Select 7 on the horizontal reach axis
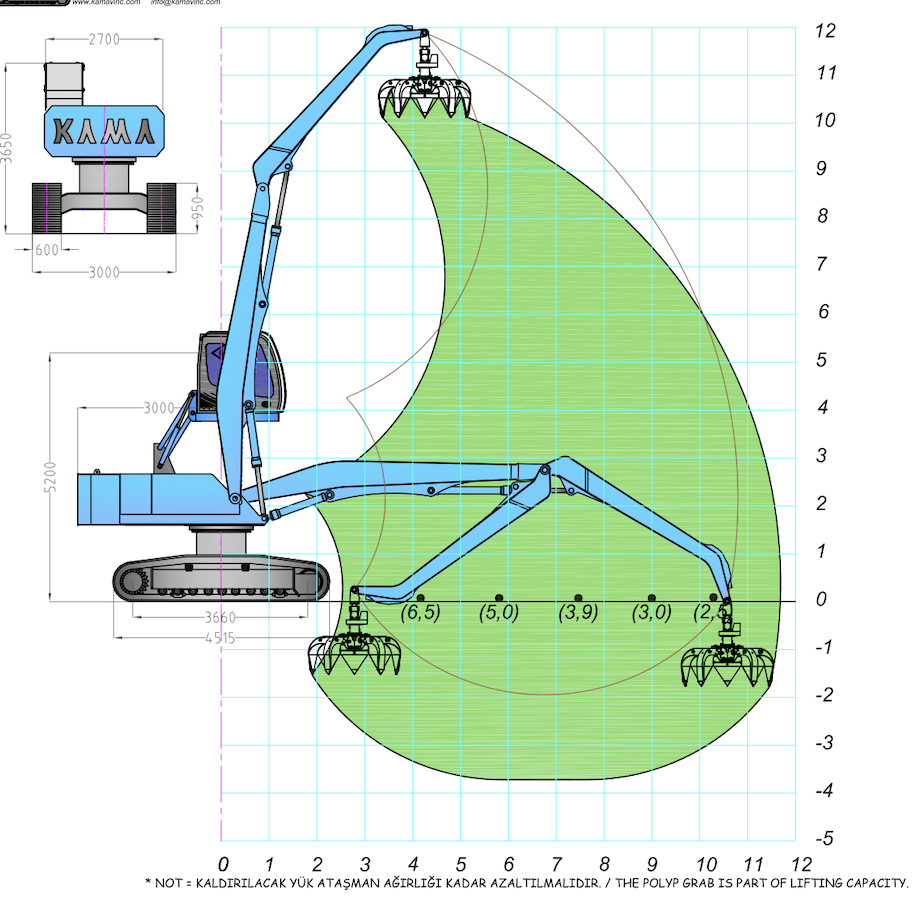Viewport: 918px width, 898px height. [556, 864]
